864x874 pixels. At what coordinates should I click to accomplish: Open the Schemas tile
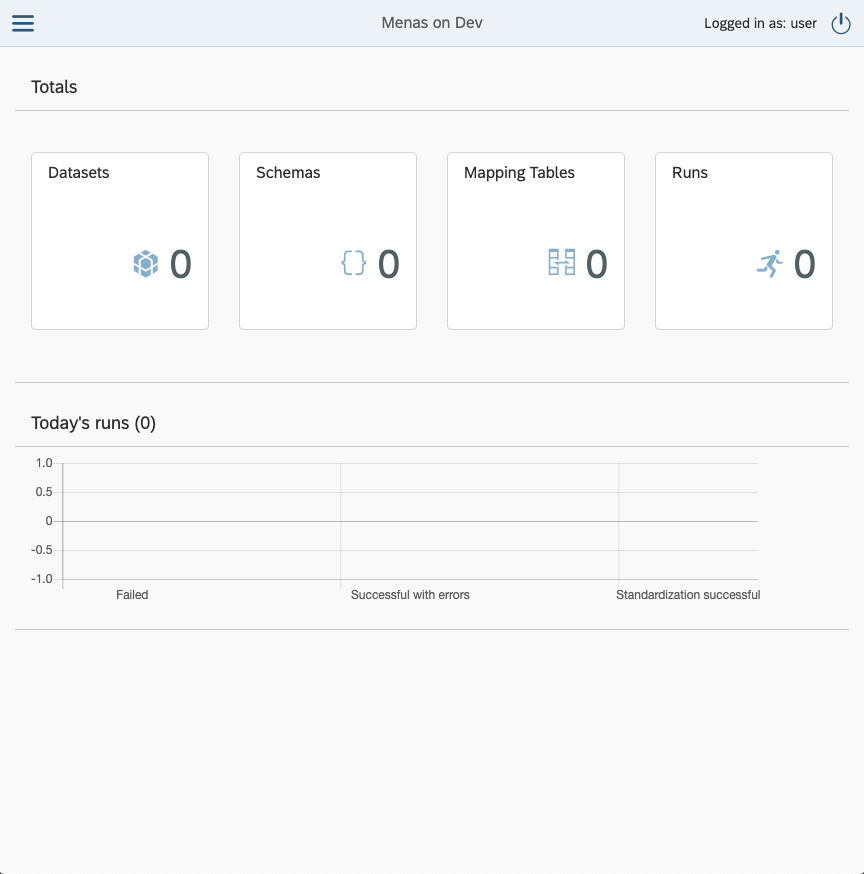tap(328, 241)
